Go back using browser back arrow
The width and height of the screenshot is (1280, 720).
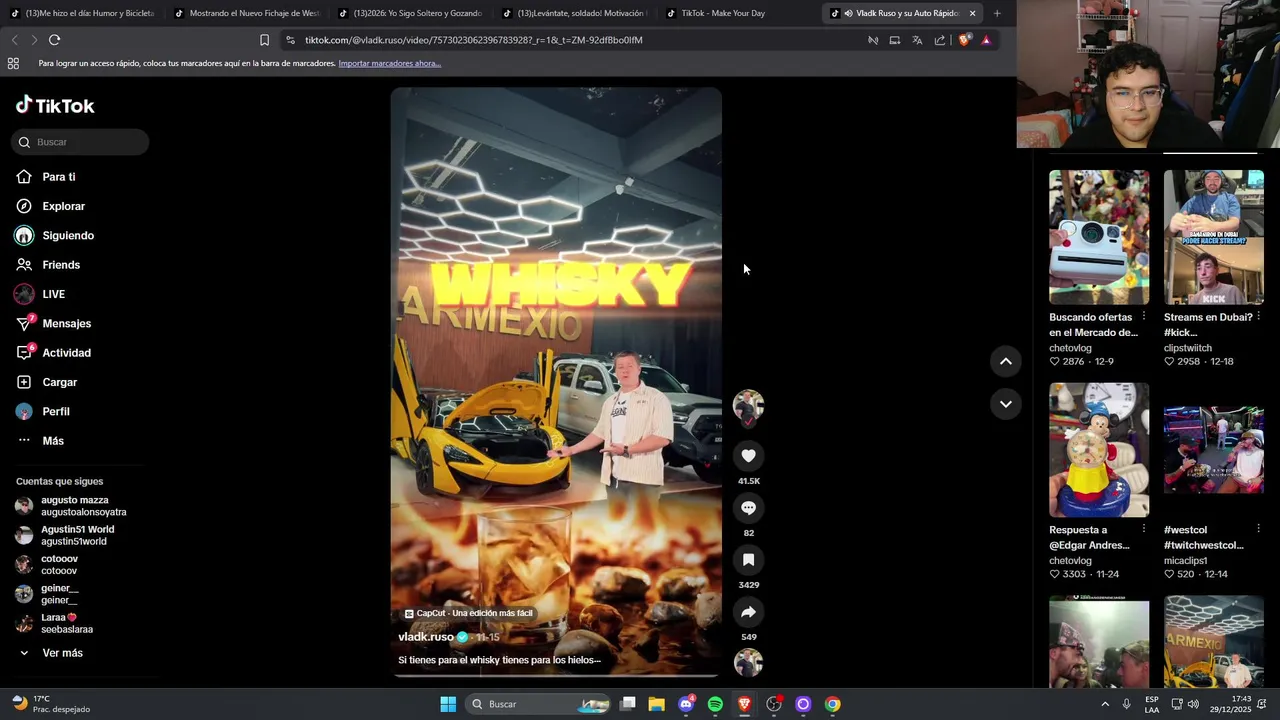click(x=14, y=40)
